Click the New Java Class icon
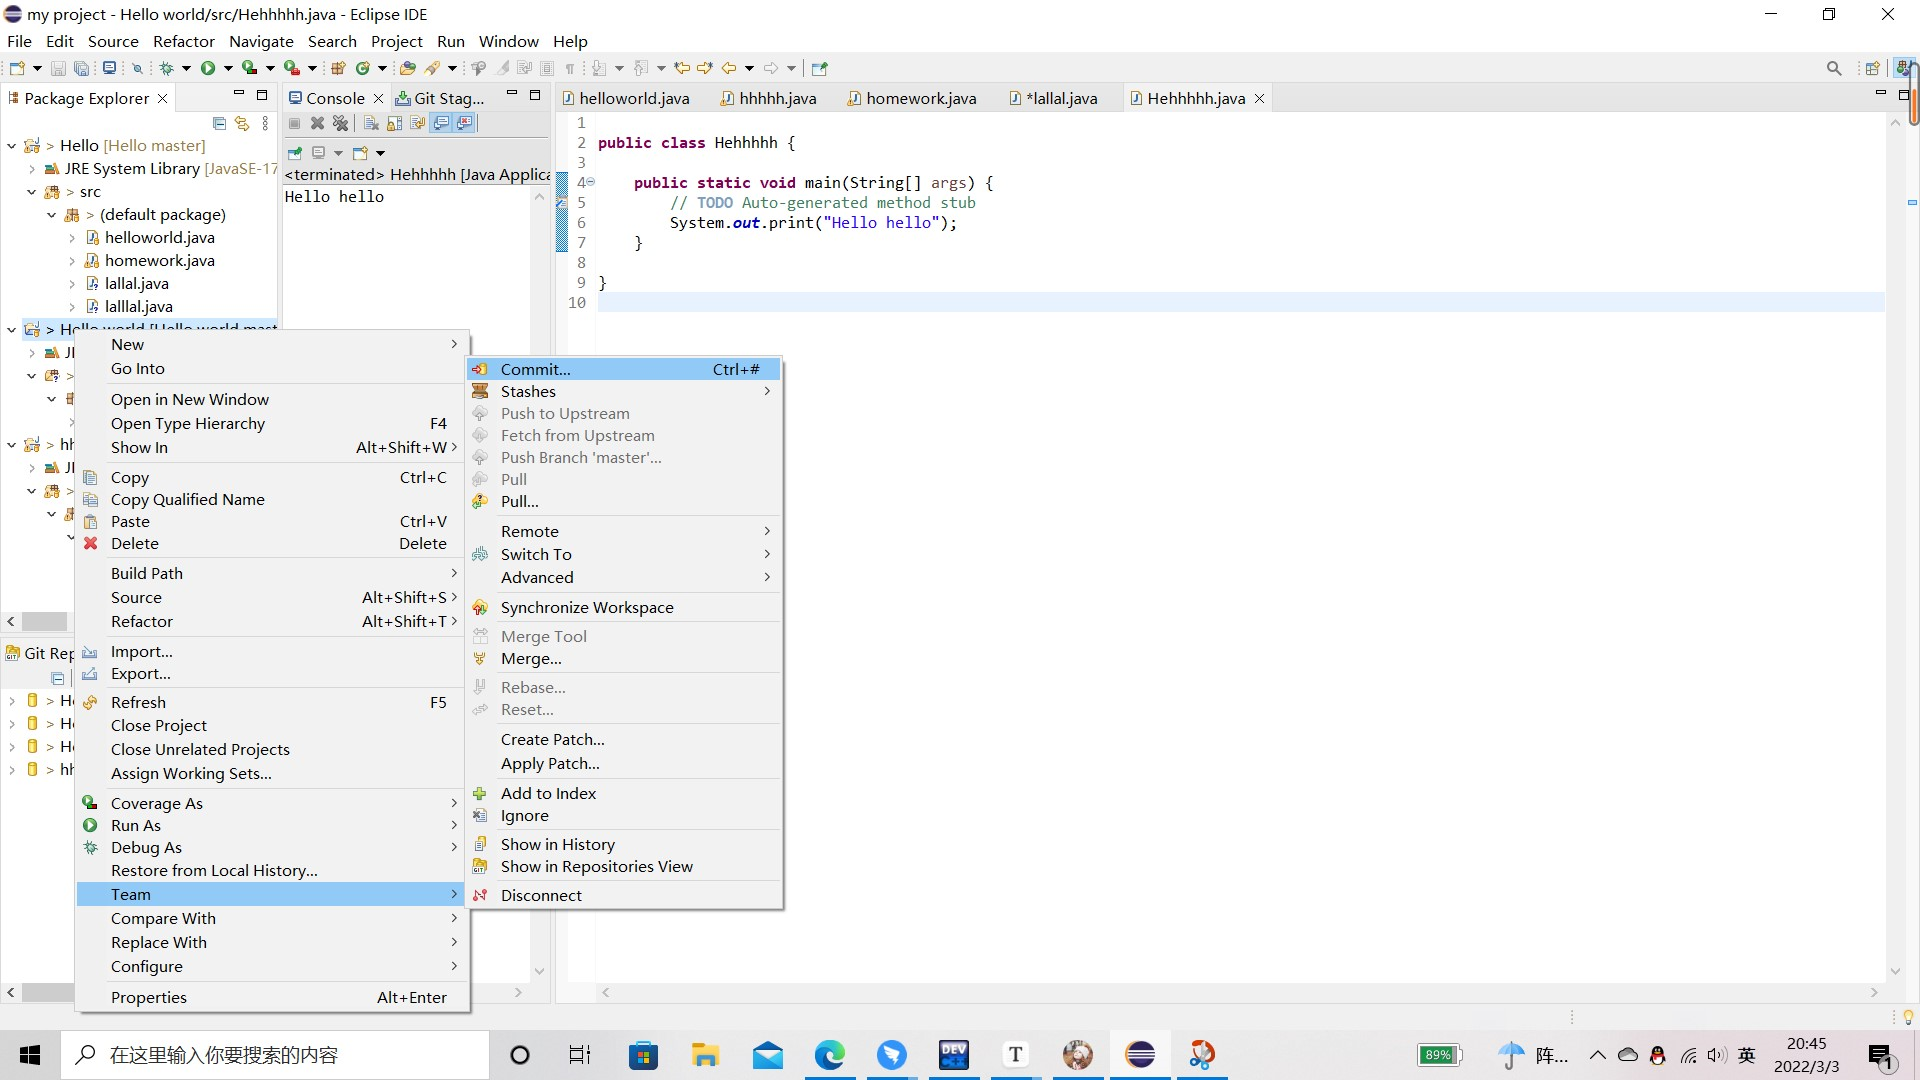Viewport: 1920px width, 1080px height. [x=363, y=68]
